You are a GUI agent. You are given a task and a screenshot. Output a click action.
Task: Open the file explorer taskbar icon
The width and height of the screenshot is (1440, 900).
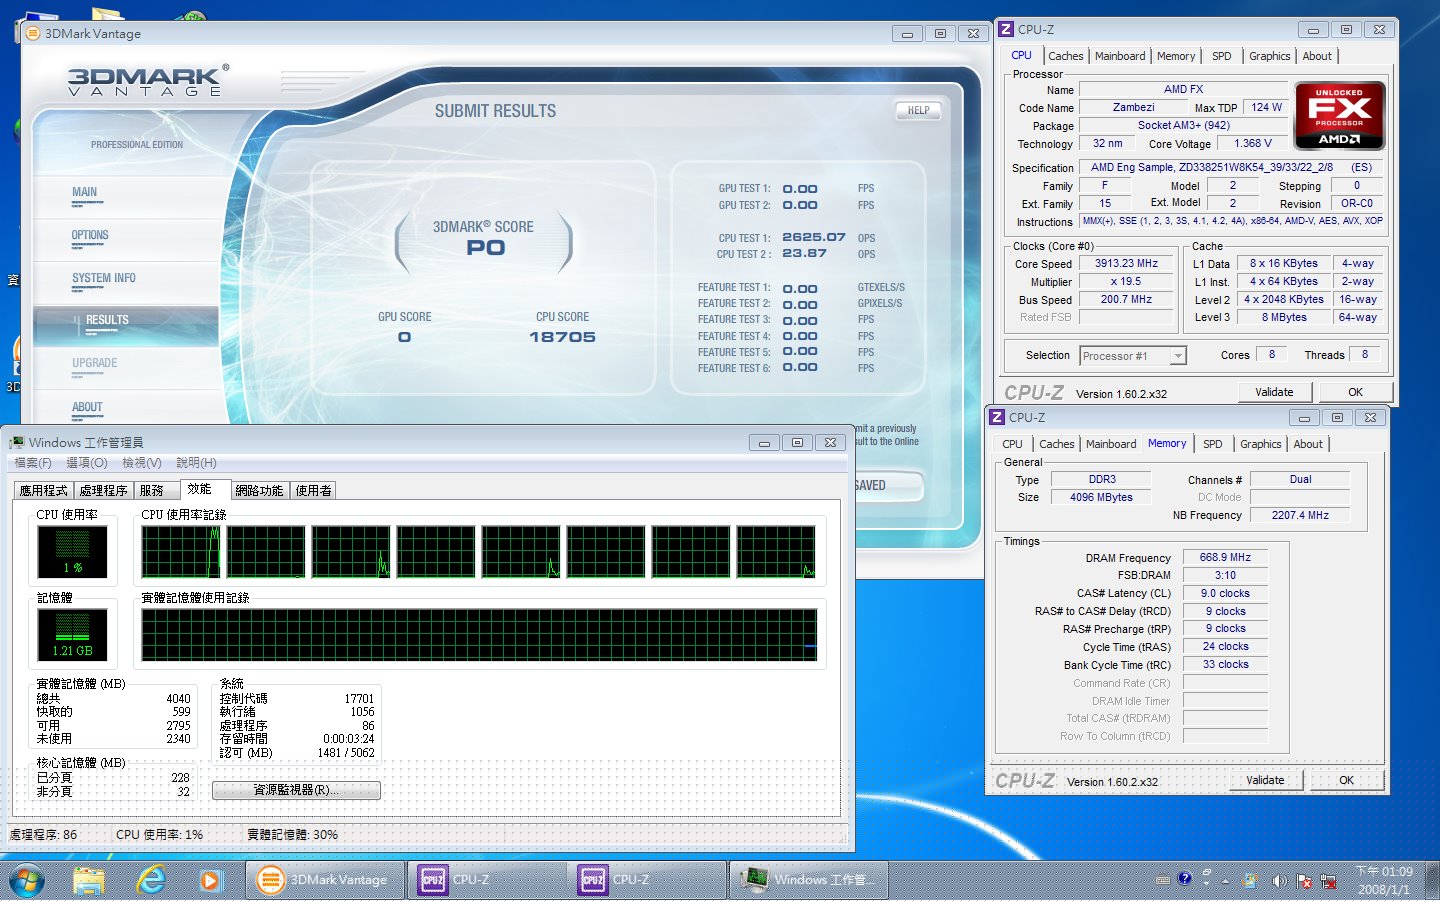tap(89, 880)
